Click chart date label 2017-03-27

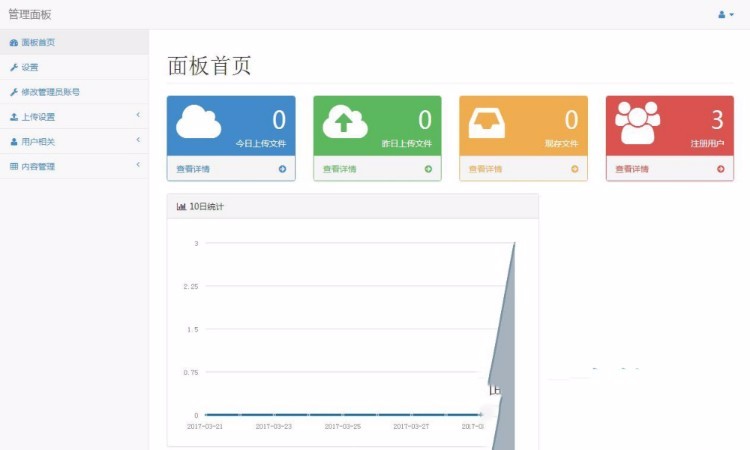coord(411,426)
